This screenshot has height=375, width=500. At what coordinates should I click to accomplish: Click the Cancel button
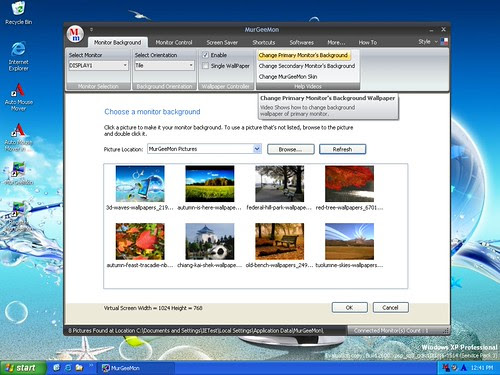tap(390, 307)
